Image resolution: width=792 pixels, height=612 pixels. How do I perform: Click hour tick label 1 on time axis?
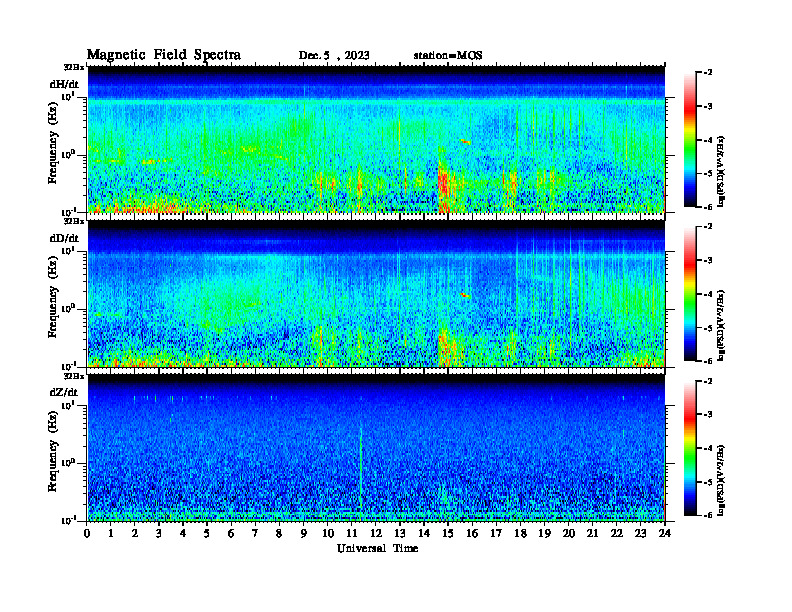111,534
